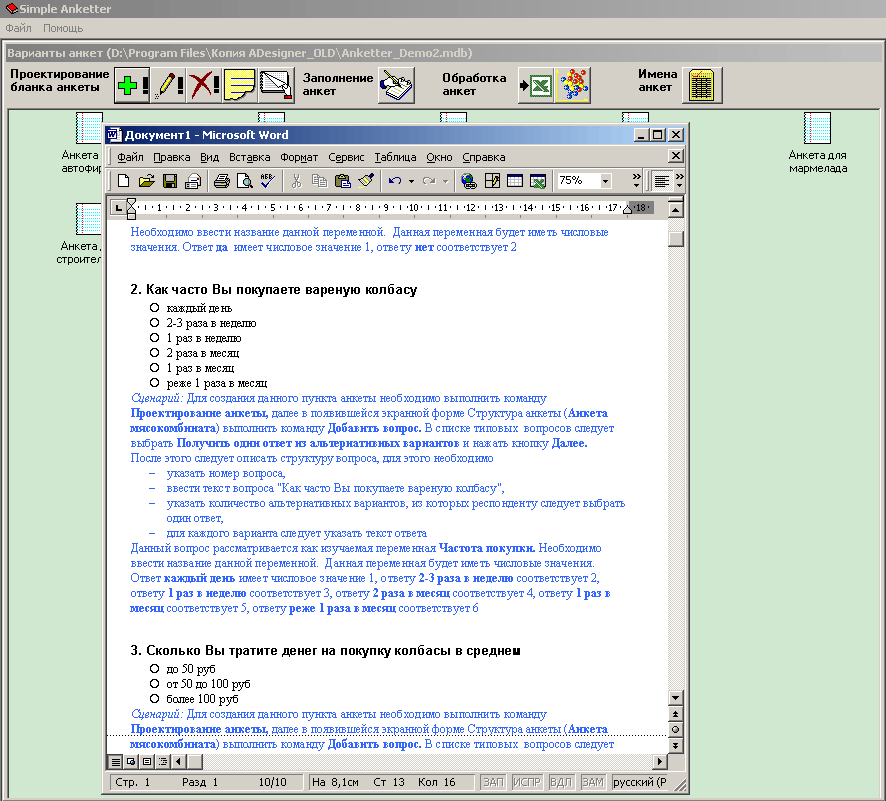Open the Redo history dropdown arrow
The height and width of the screenshot is (801, 886).
coord(445,181)
